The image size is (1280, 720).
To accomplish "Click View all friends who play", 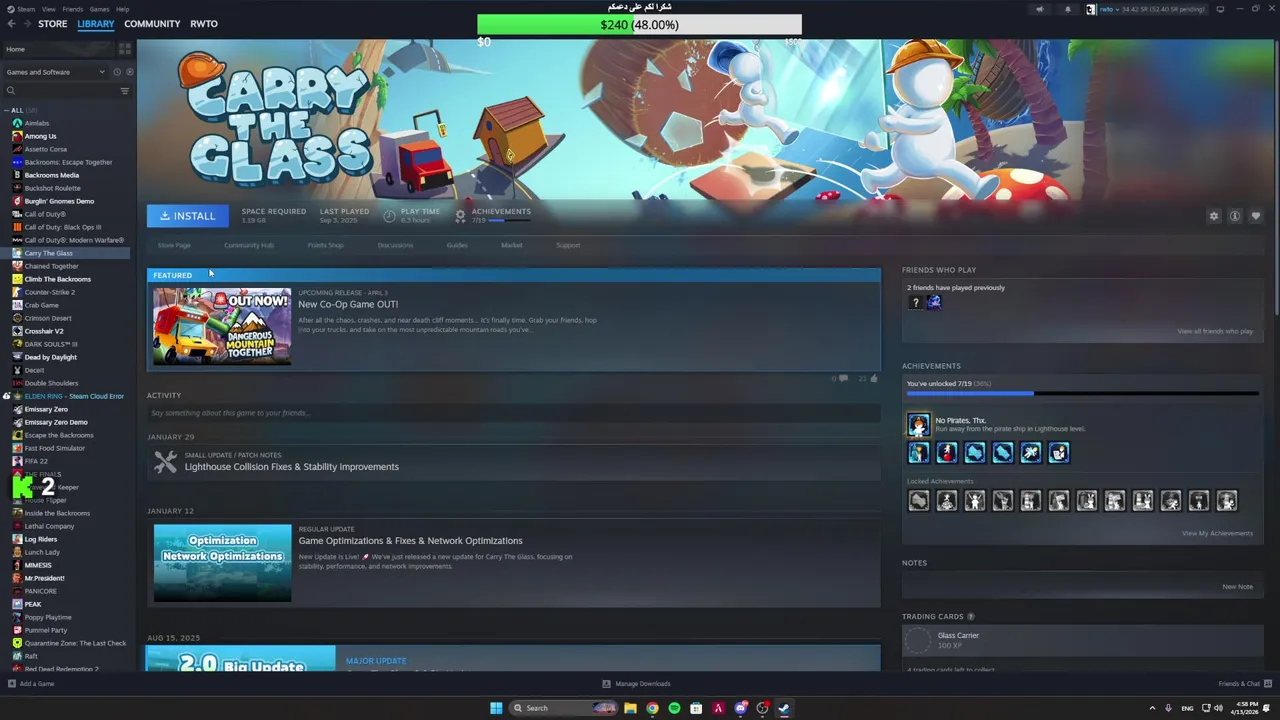I will (1215, 331).
